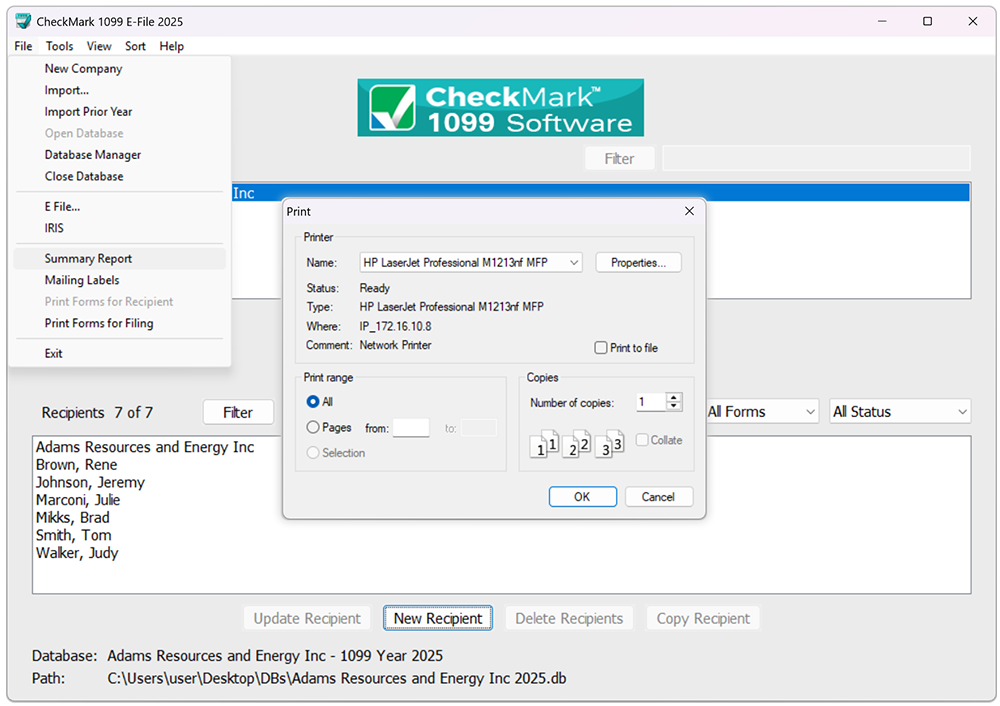Open the Help menu
Viewport: 1000px width, 706px height.
[172, 46]
